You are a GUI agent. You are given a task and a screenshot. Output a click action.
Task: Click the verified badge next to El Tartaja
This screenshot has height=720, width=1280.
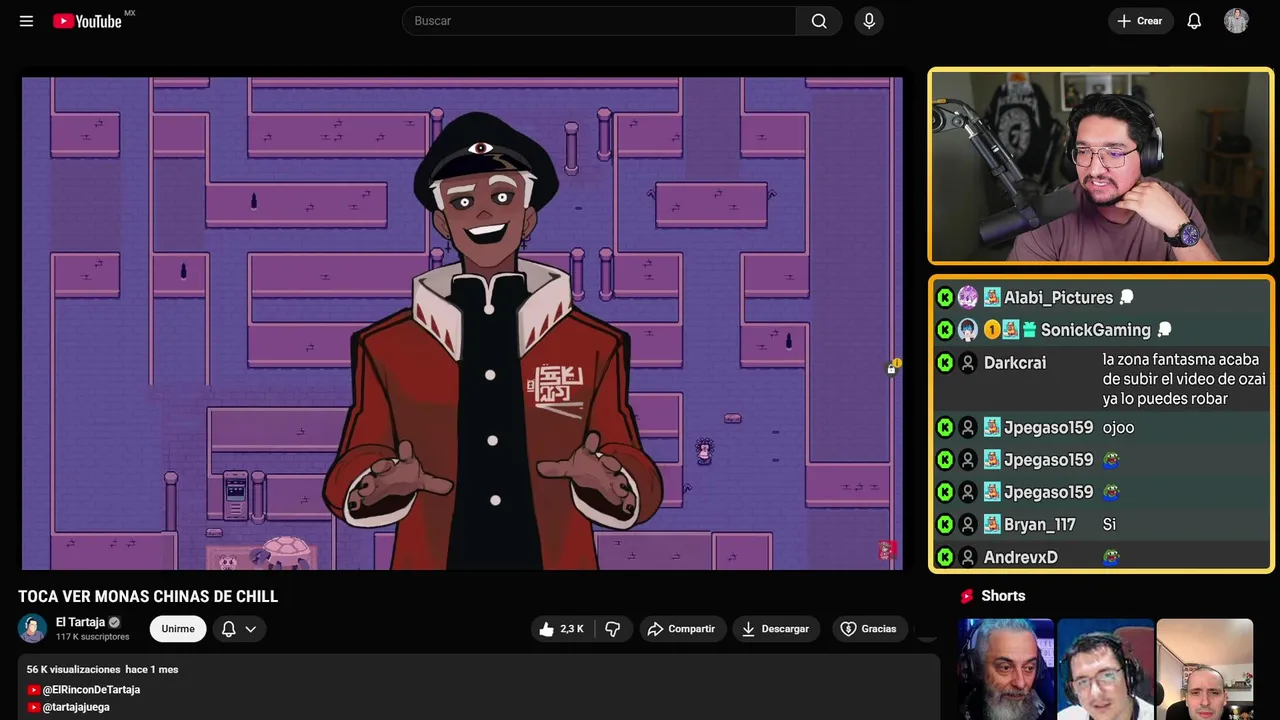[114, 622]
